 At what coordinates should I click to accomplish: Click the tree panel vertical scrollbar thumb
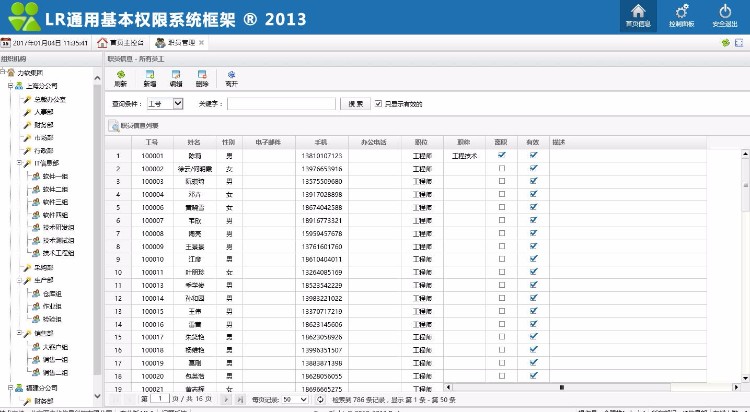(97, 230)
